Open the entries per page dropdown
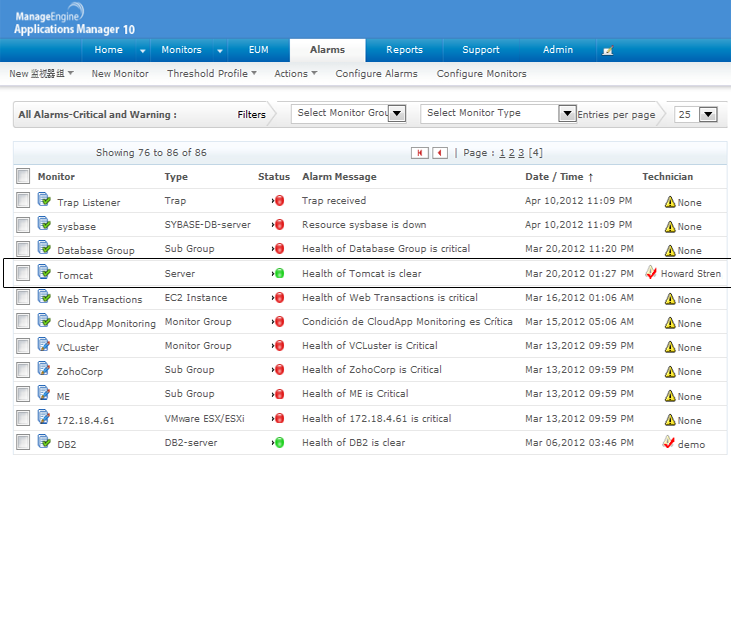731x630 pixels. pyautogui.click(x=696, y=114)
